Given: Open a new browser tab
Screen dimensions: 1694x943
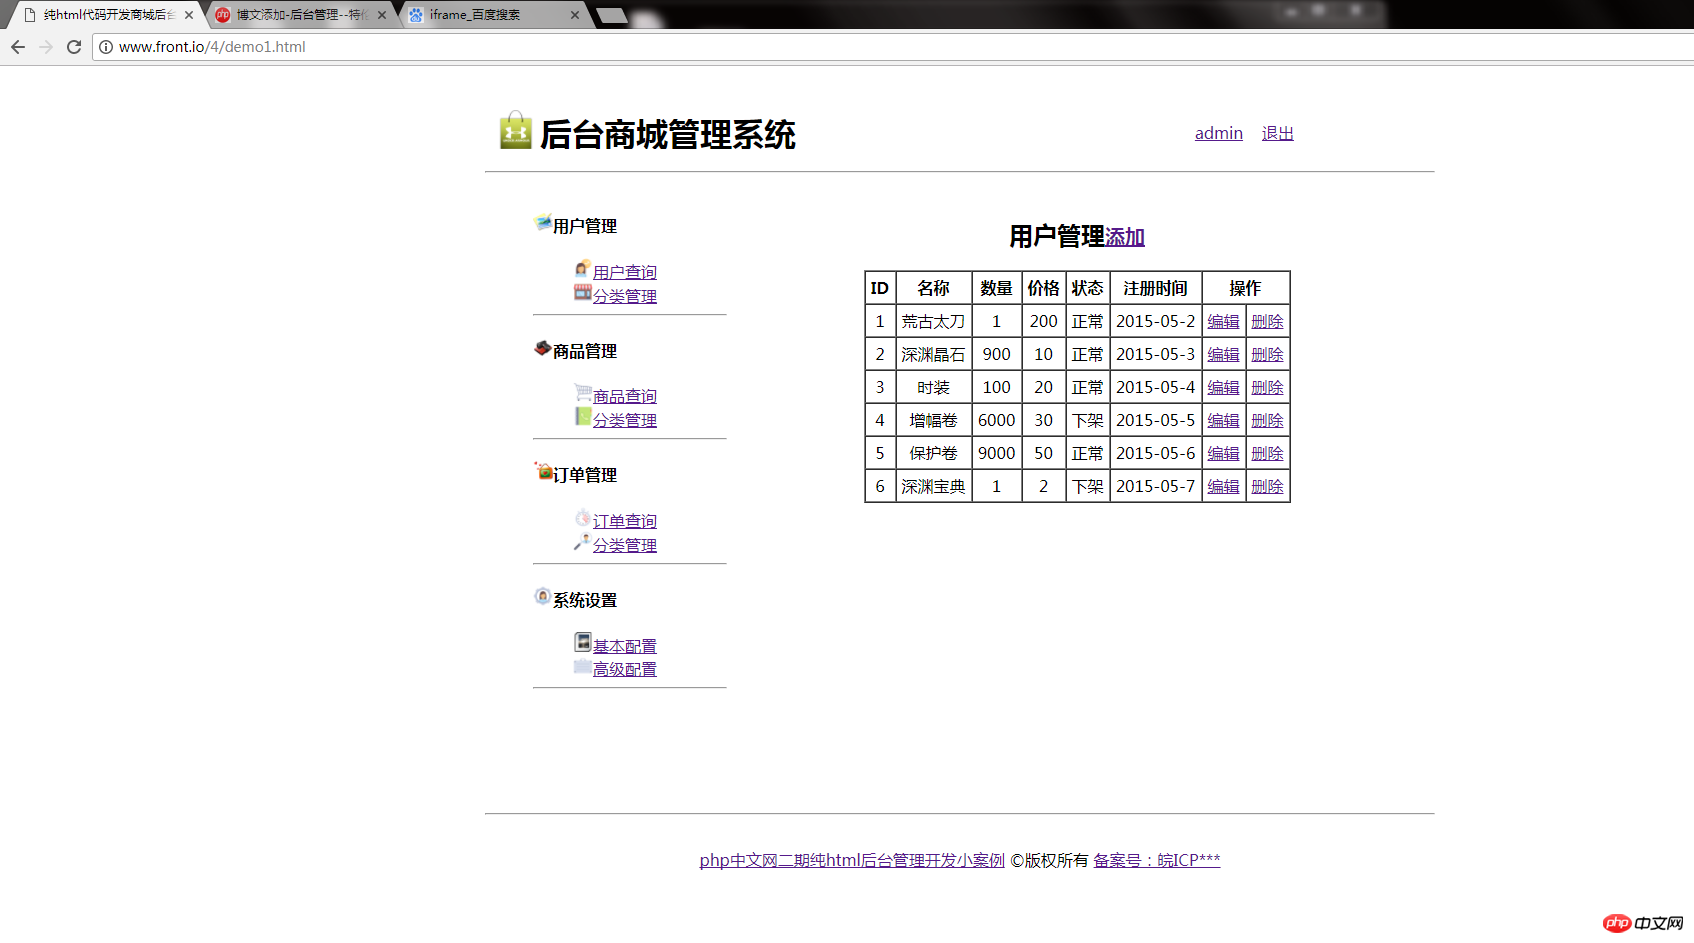Looking at the screenshot, I should pyautogui.click(x=612, y=15).
